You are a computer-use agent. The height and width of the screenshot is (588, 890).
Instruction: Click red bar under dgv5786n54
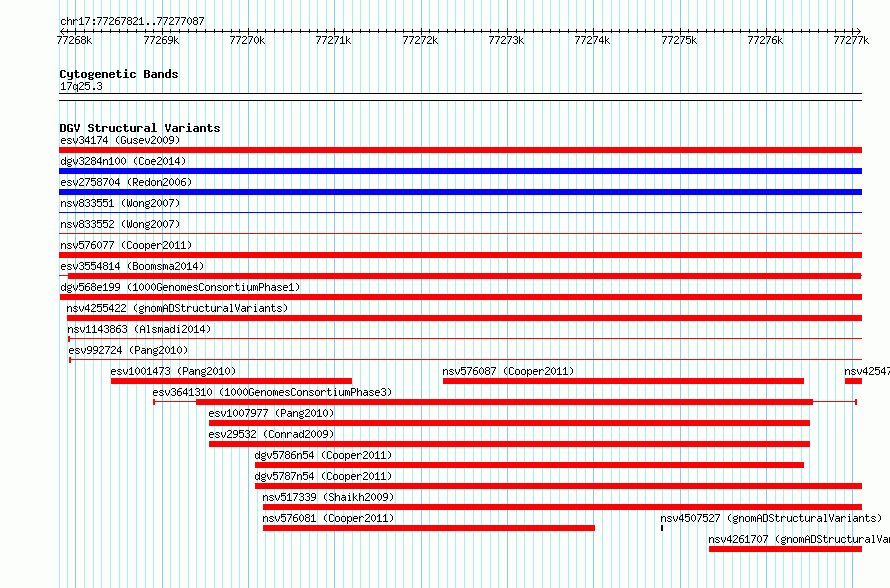coord(529,465)
